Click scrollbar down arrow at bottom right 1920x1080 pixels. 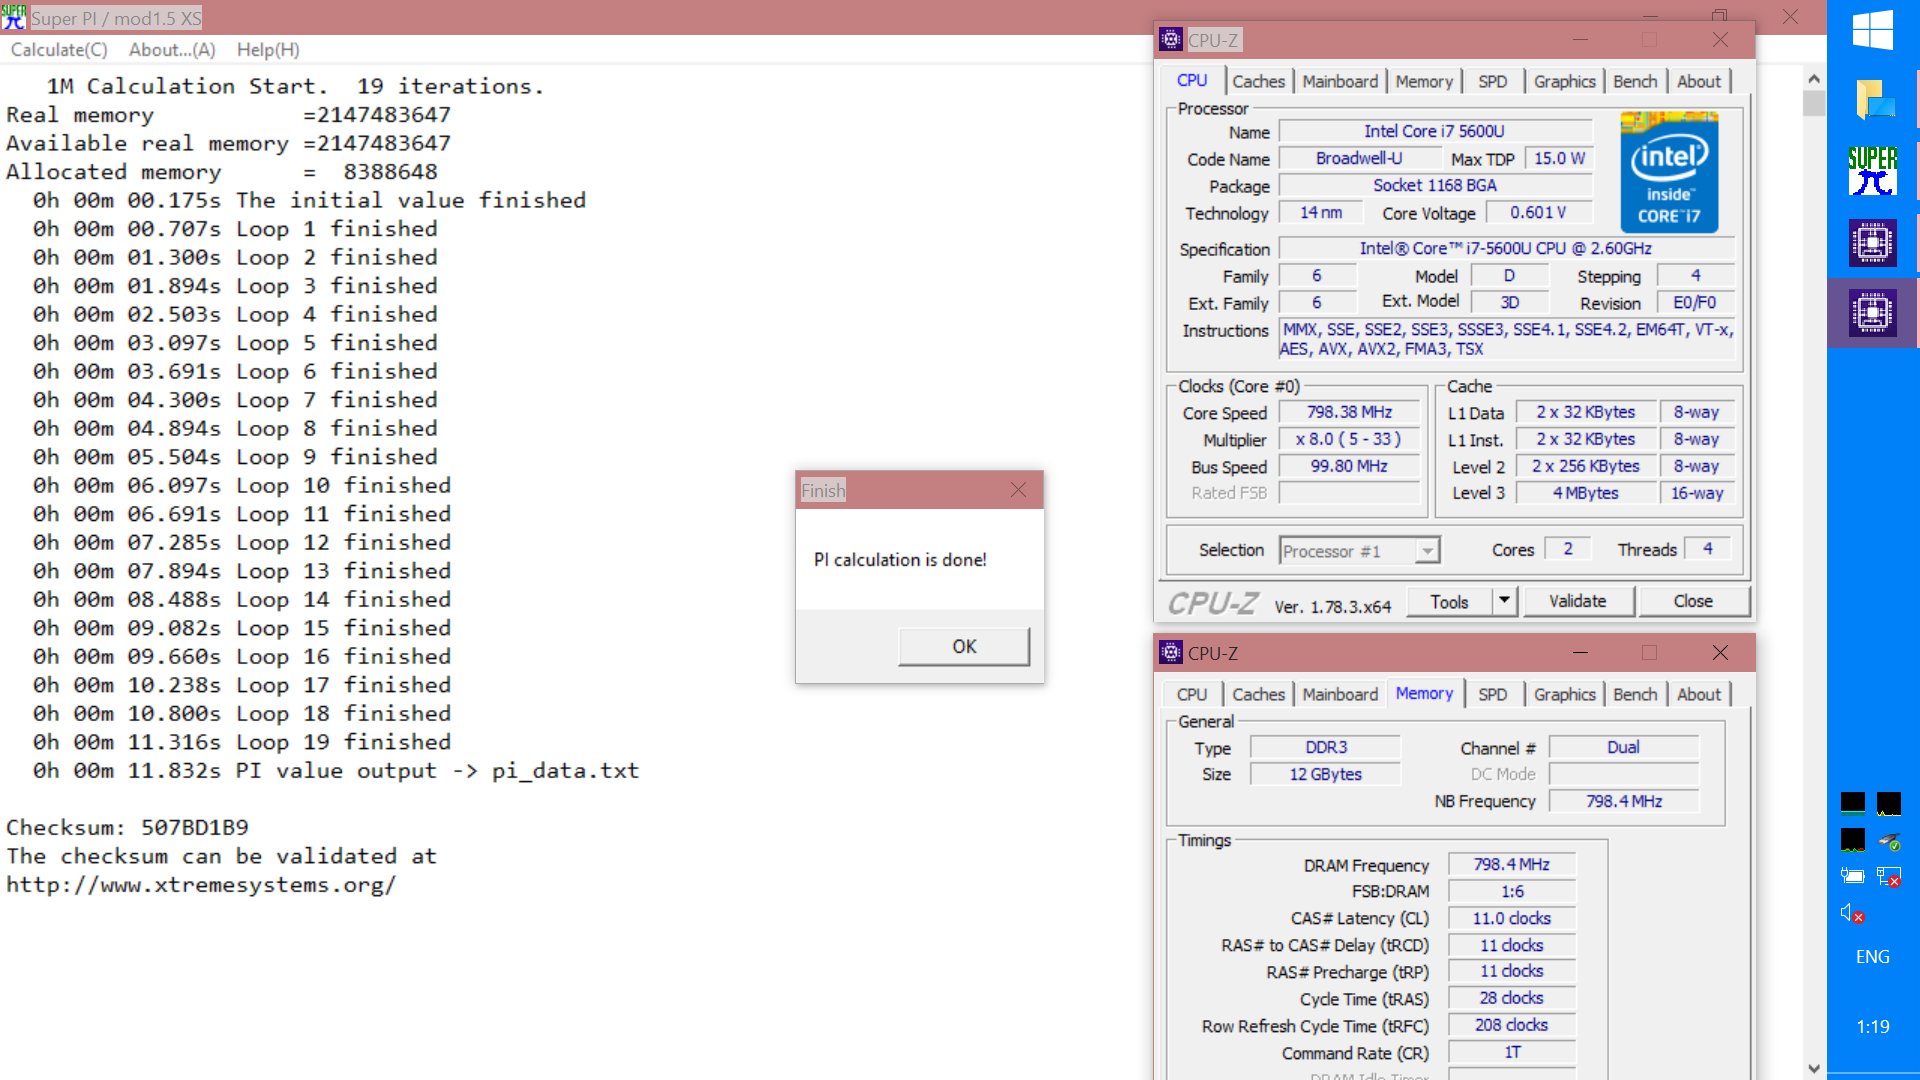1813,1068
